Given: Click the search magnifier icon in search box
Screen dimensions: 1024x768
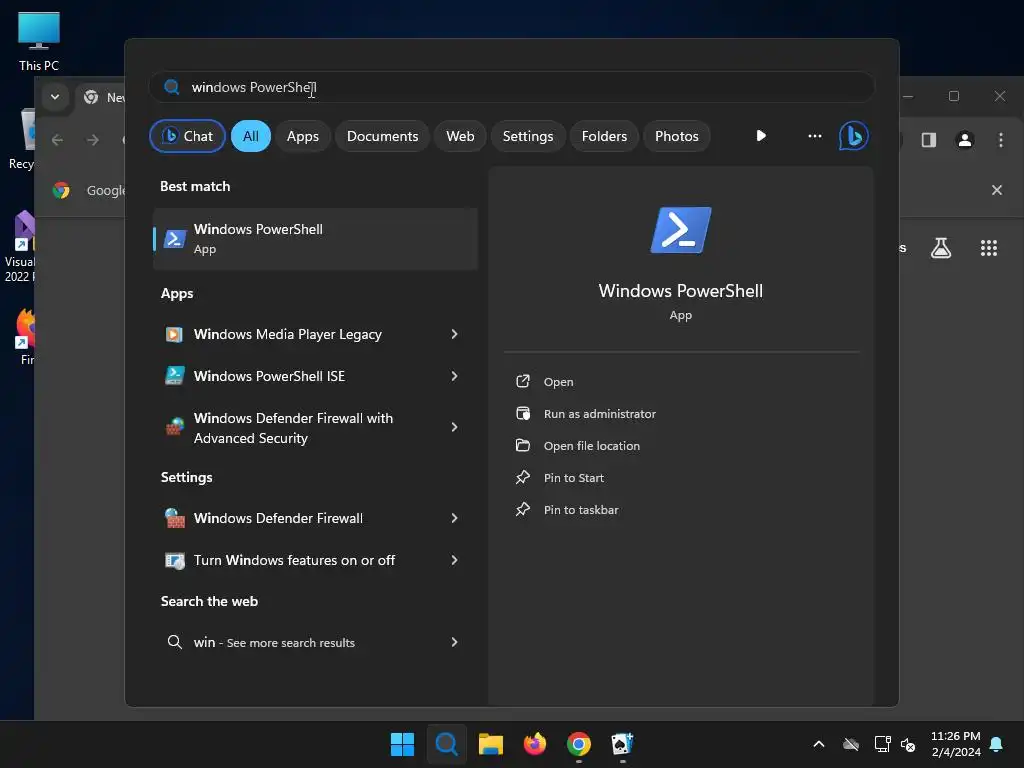Looking at the screenshot, I should pyautogui.click(x=172, y=87).
